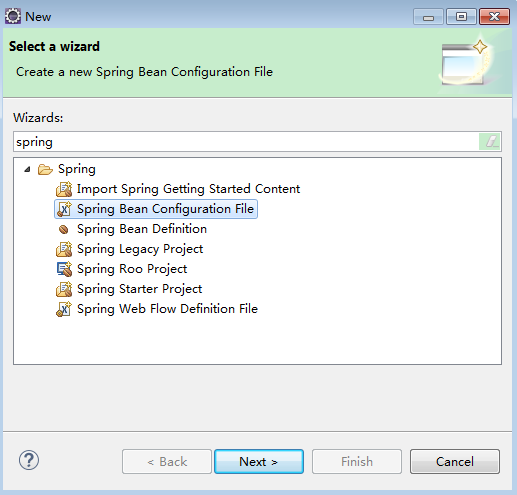Click the Spring folder icon

pyautogui.click(x=45, y=169)
